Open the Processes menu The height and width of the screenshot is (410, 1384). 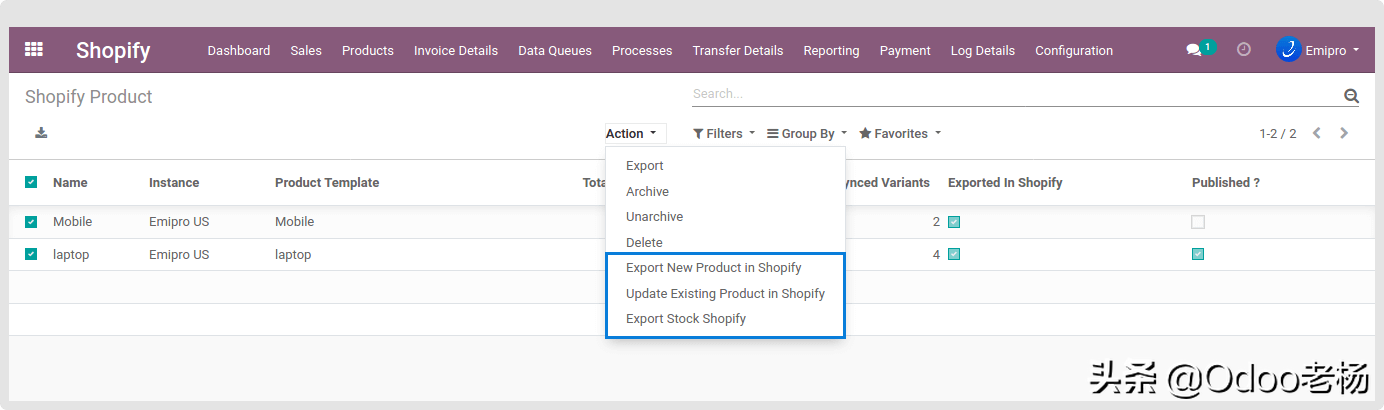[642, 51]
